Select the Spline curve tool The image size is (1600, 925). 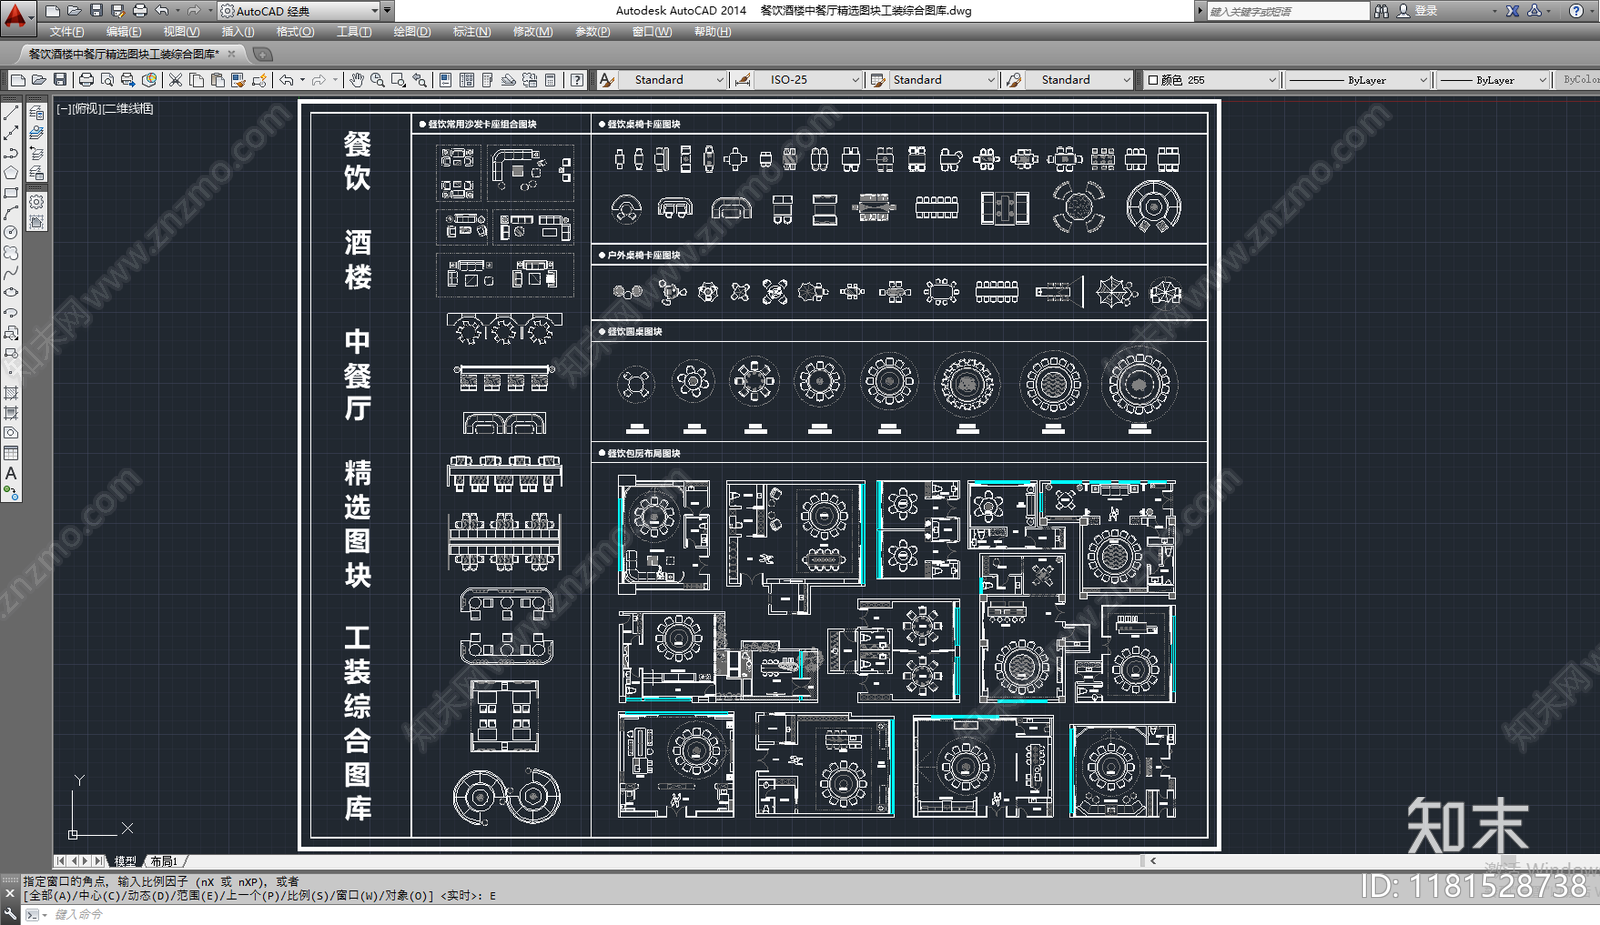point(11,273)
